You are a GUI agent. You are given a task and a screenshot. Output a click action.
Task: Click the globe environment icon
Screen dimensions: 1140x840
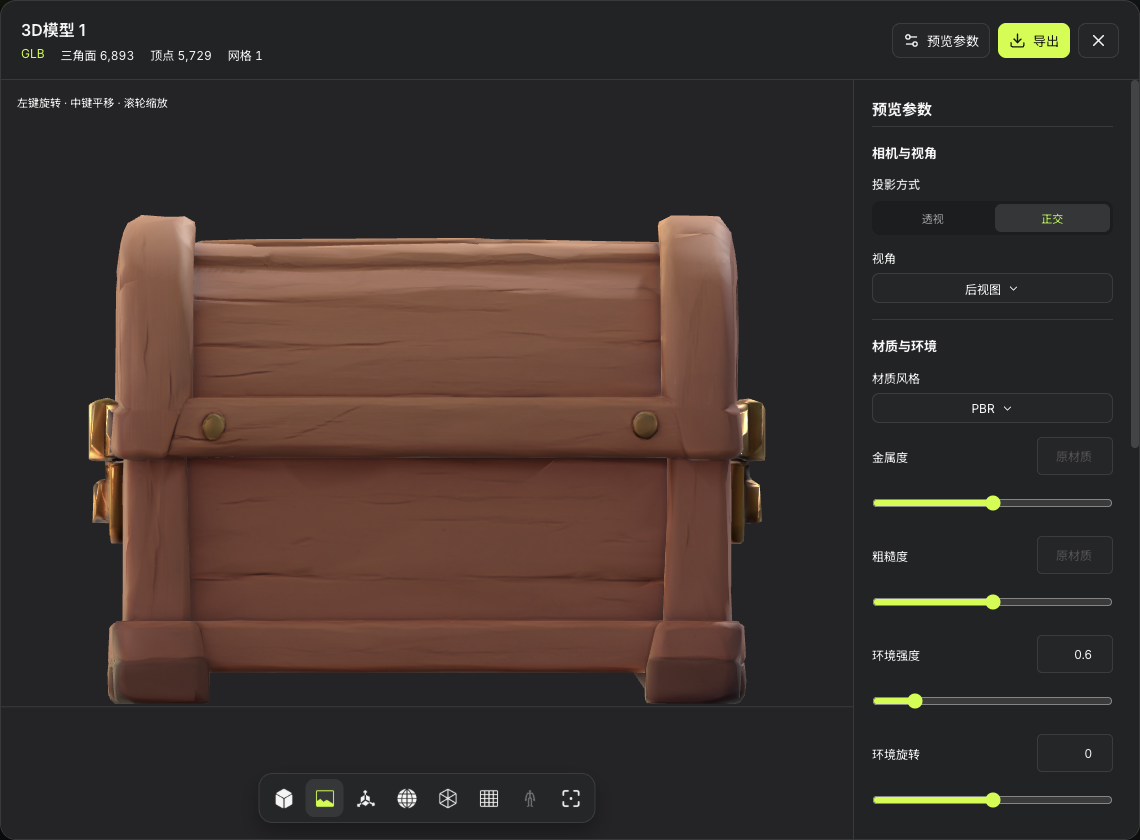tap(406, 799)
